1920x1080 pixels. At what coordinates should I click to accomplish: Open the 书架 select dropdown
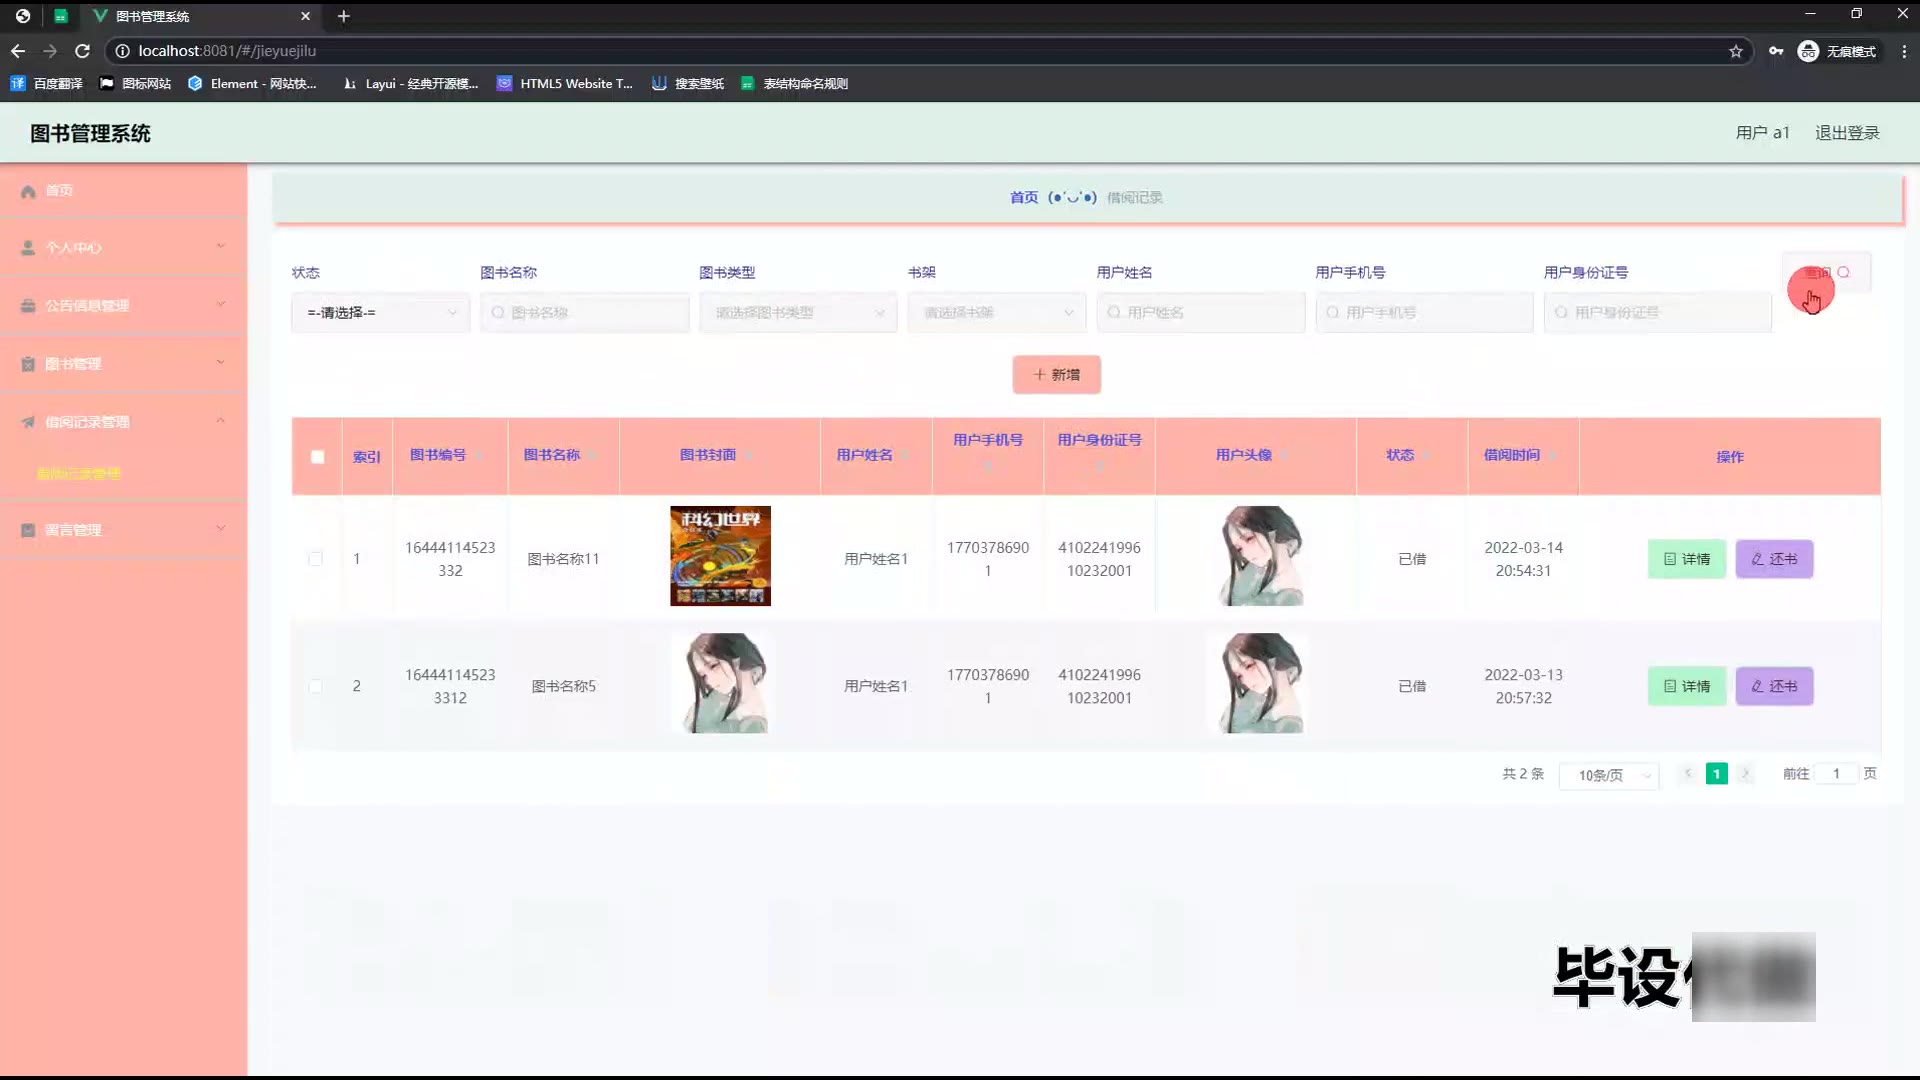pyautogui.click(x=996, y=313)
